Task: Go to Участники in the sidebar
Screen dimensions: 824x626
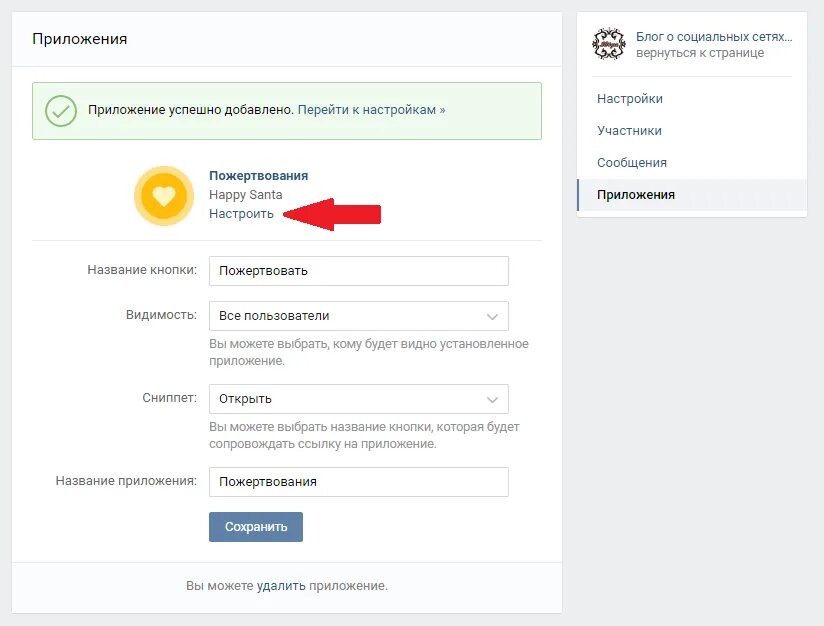Action: pos(629,131)
